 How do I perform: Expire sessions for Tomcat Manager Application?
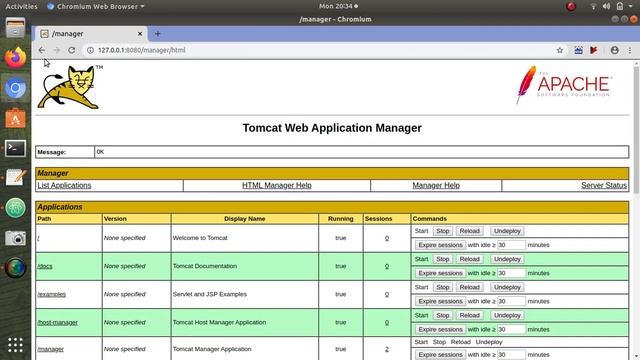(x=440, y=355)
